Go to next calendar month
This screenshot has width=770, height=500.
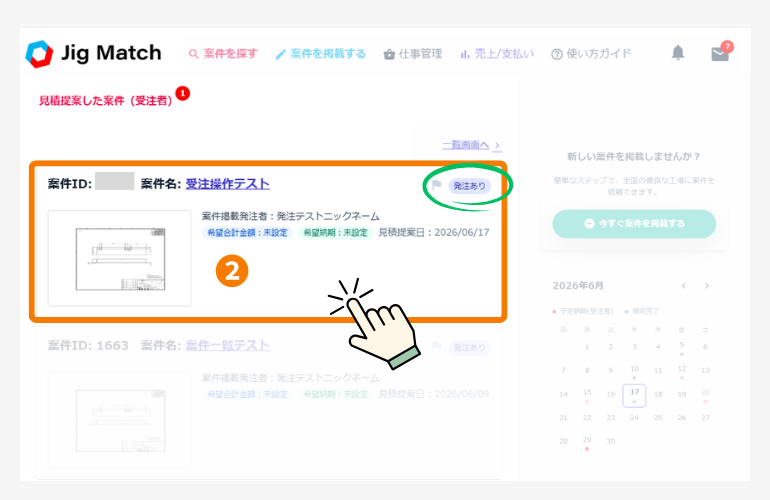(x=707, y=286)
